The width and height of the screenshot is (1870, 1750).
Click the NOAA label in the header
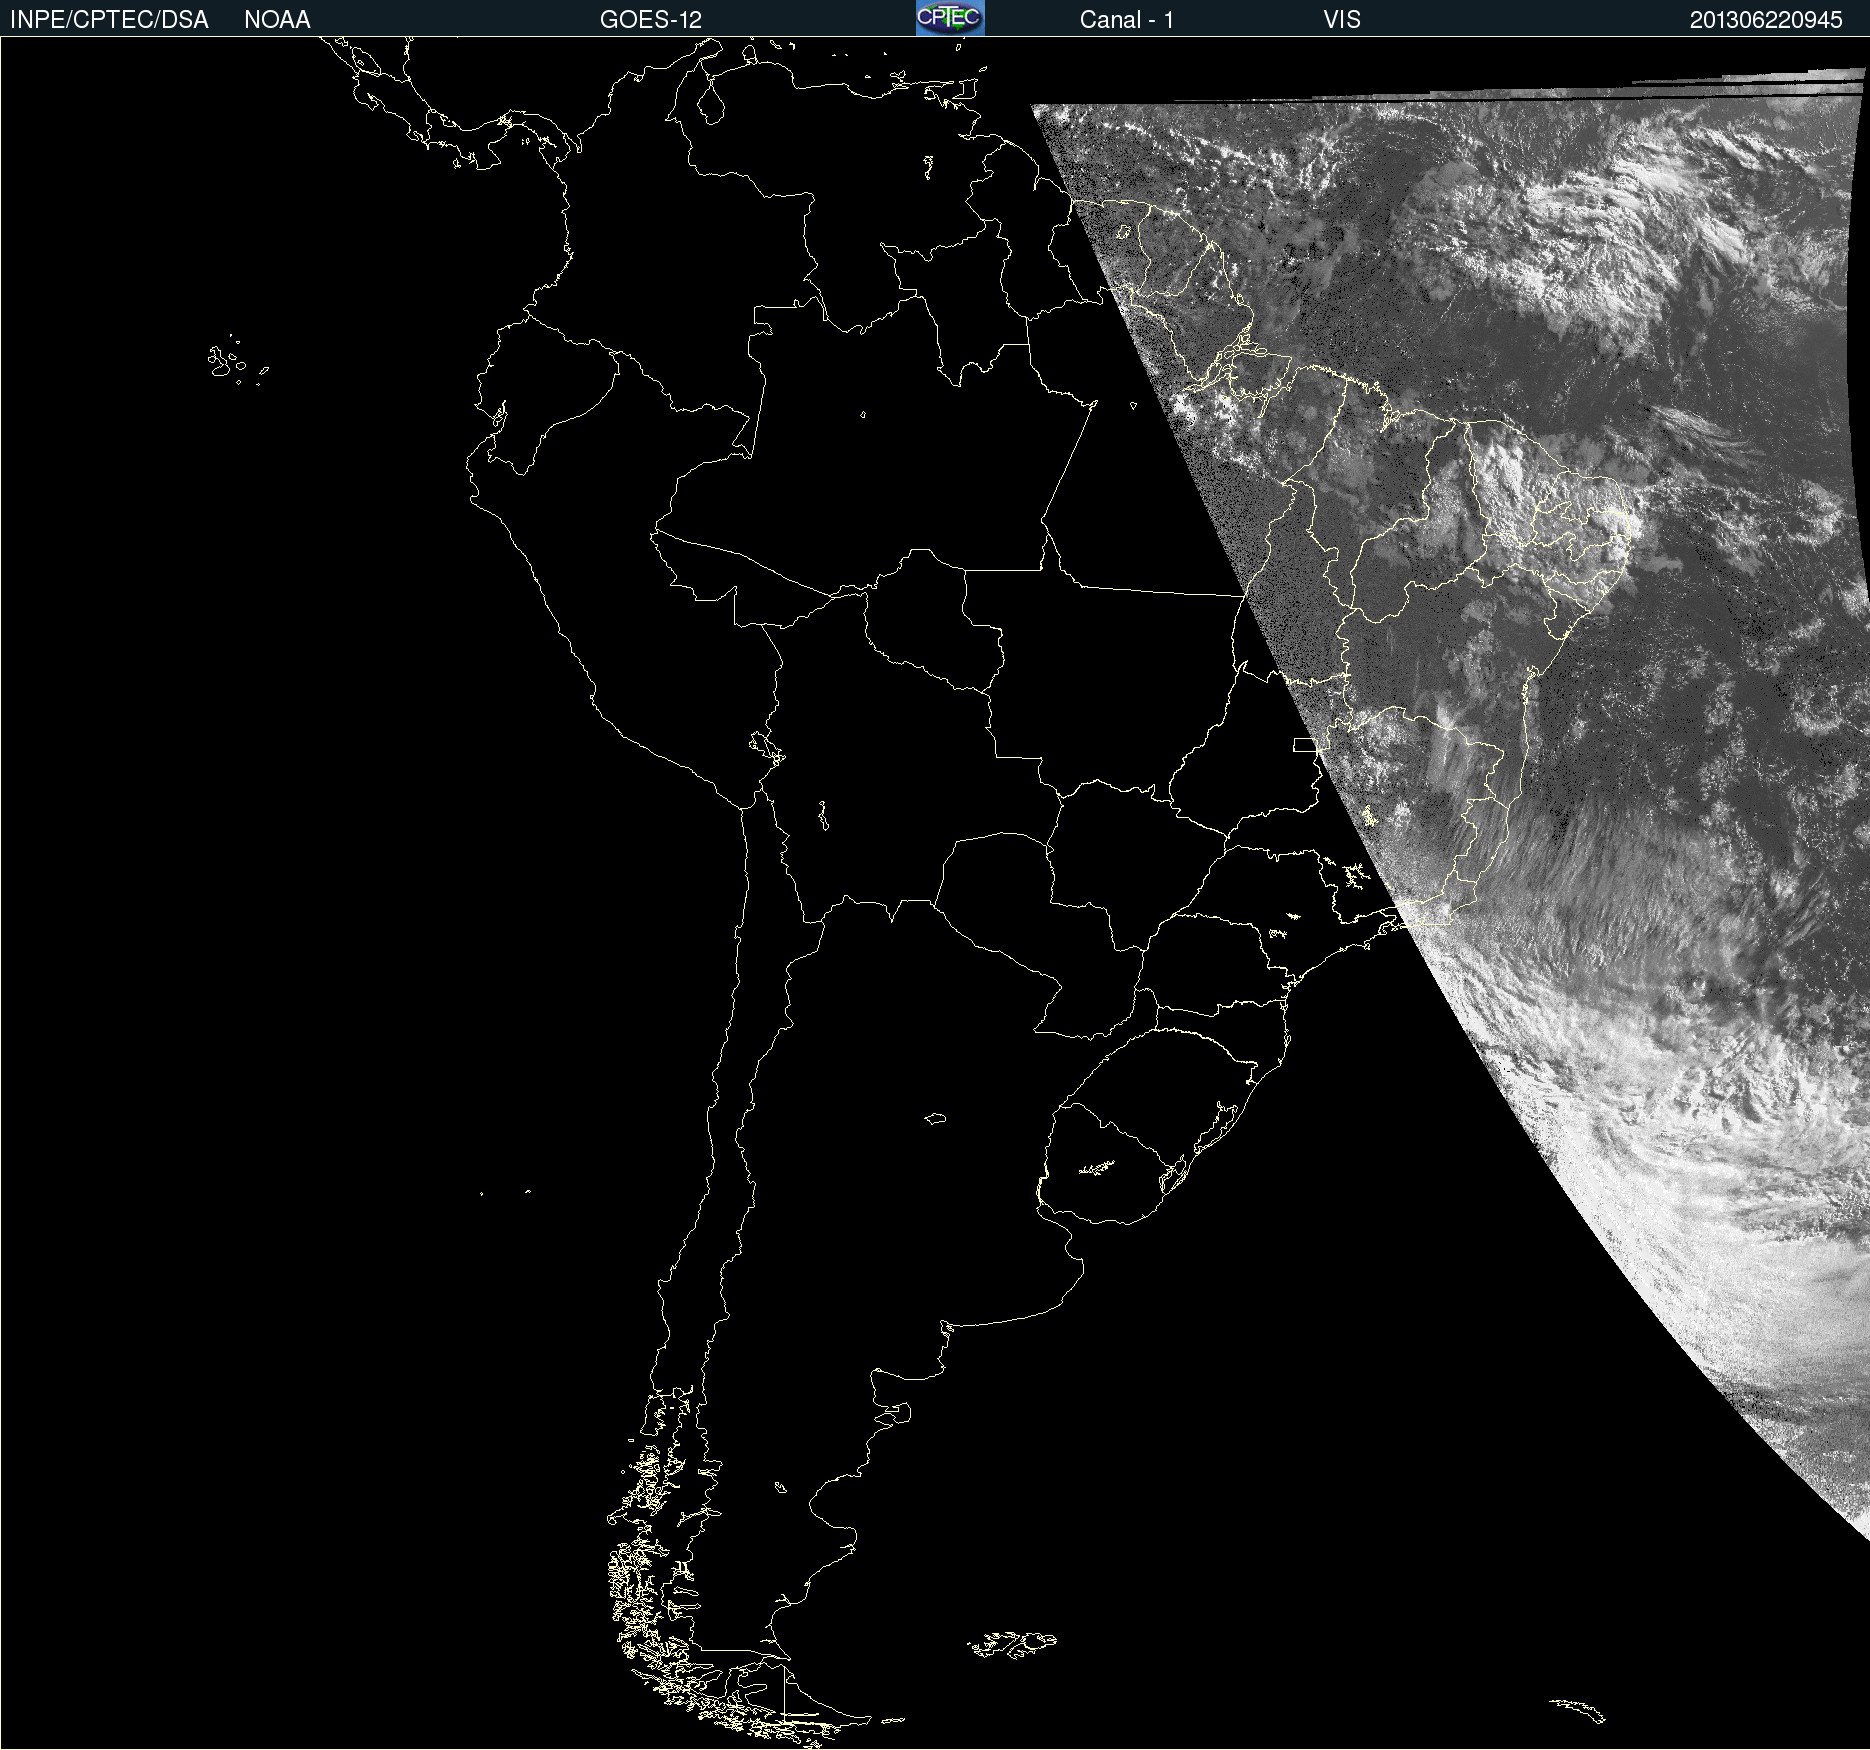277,20
